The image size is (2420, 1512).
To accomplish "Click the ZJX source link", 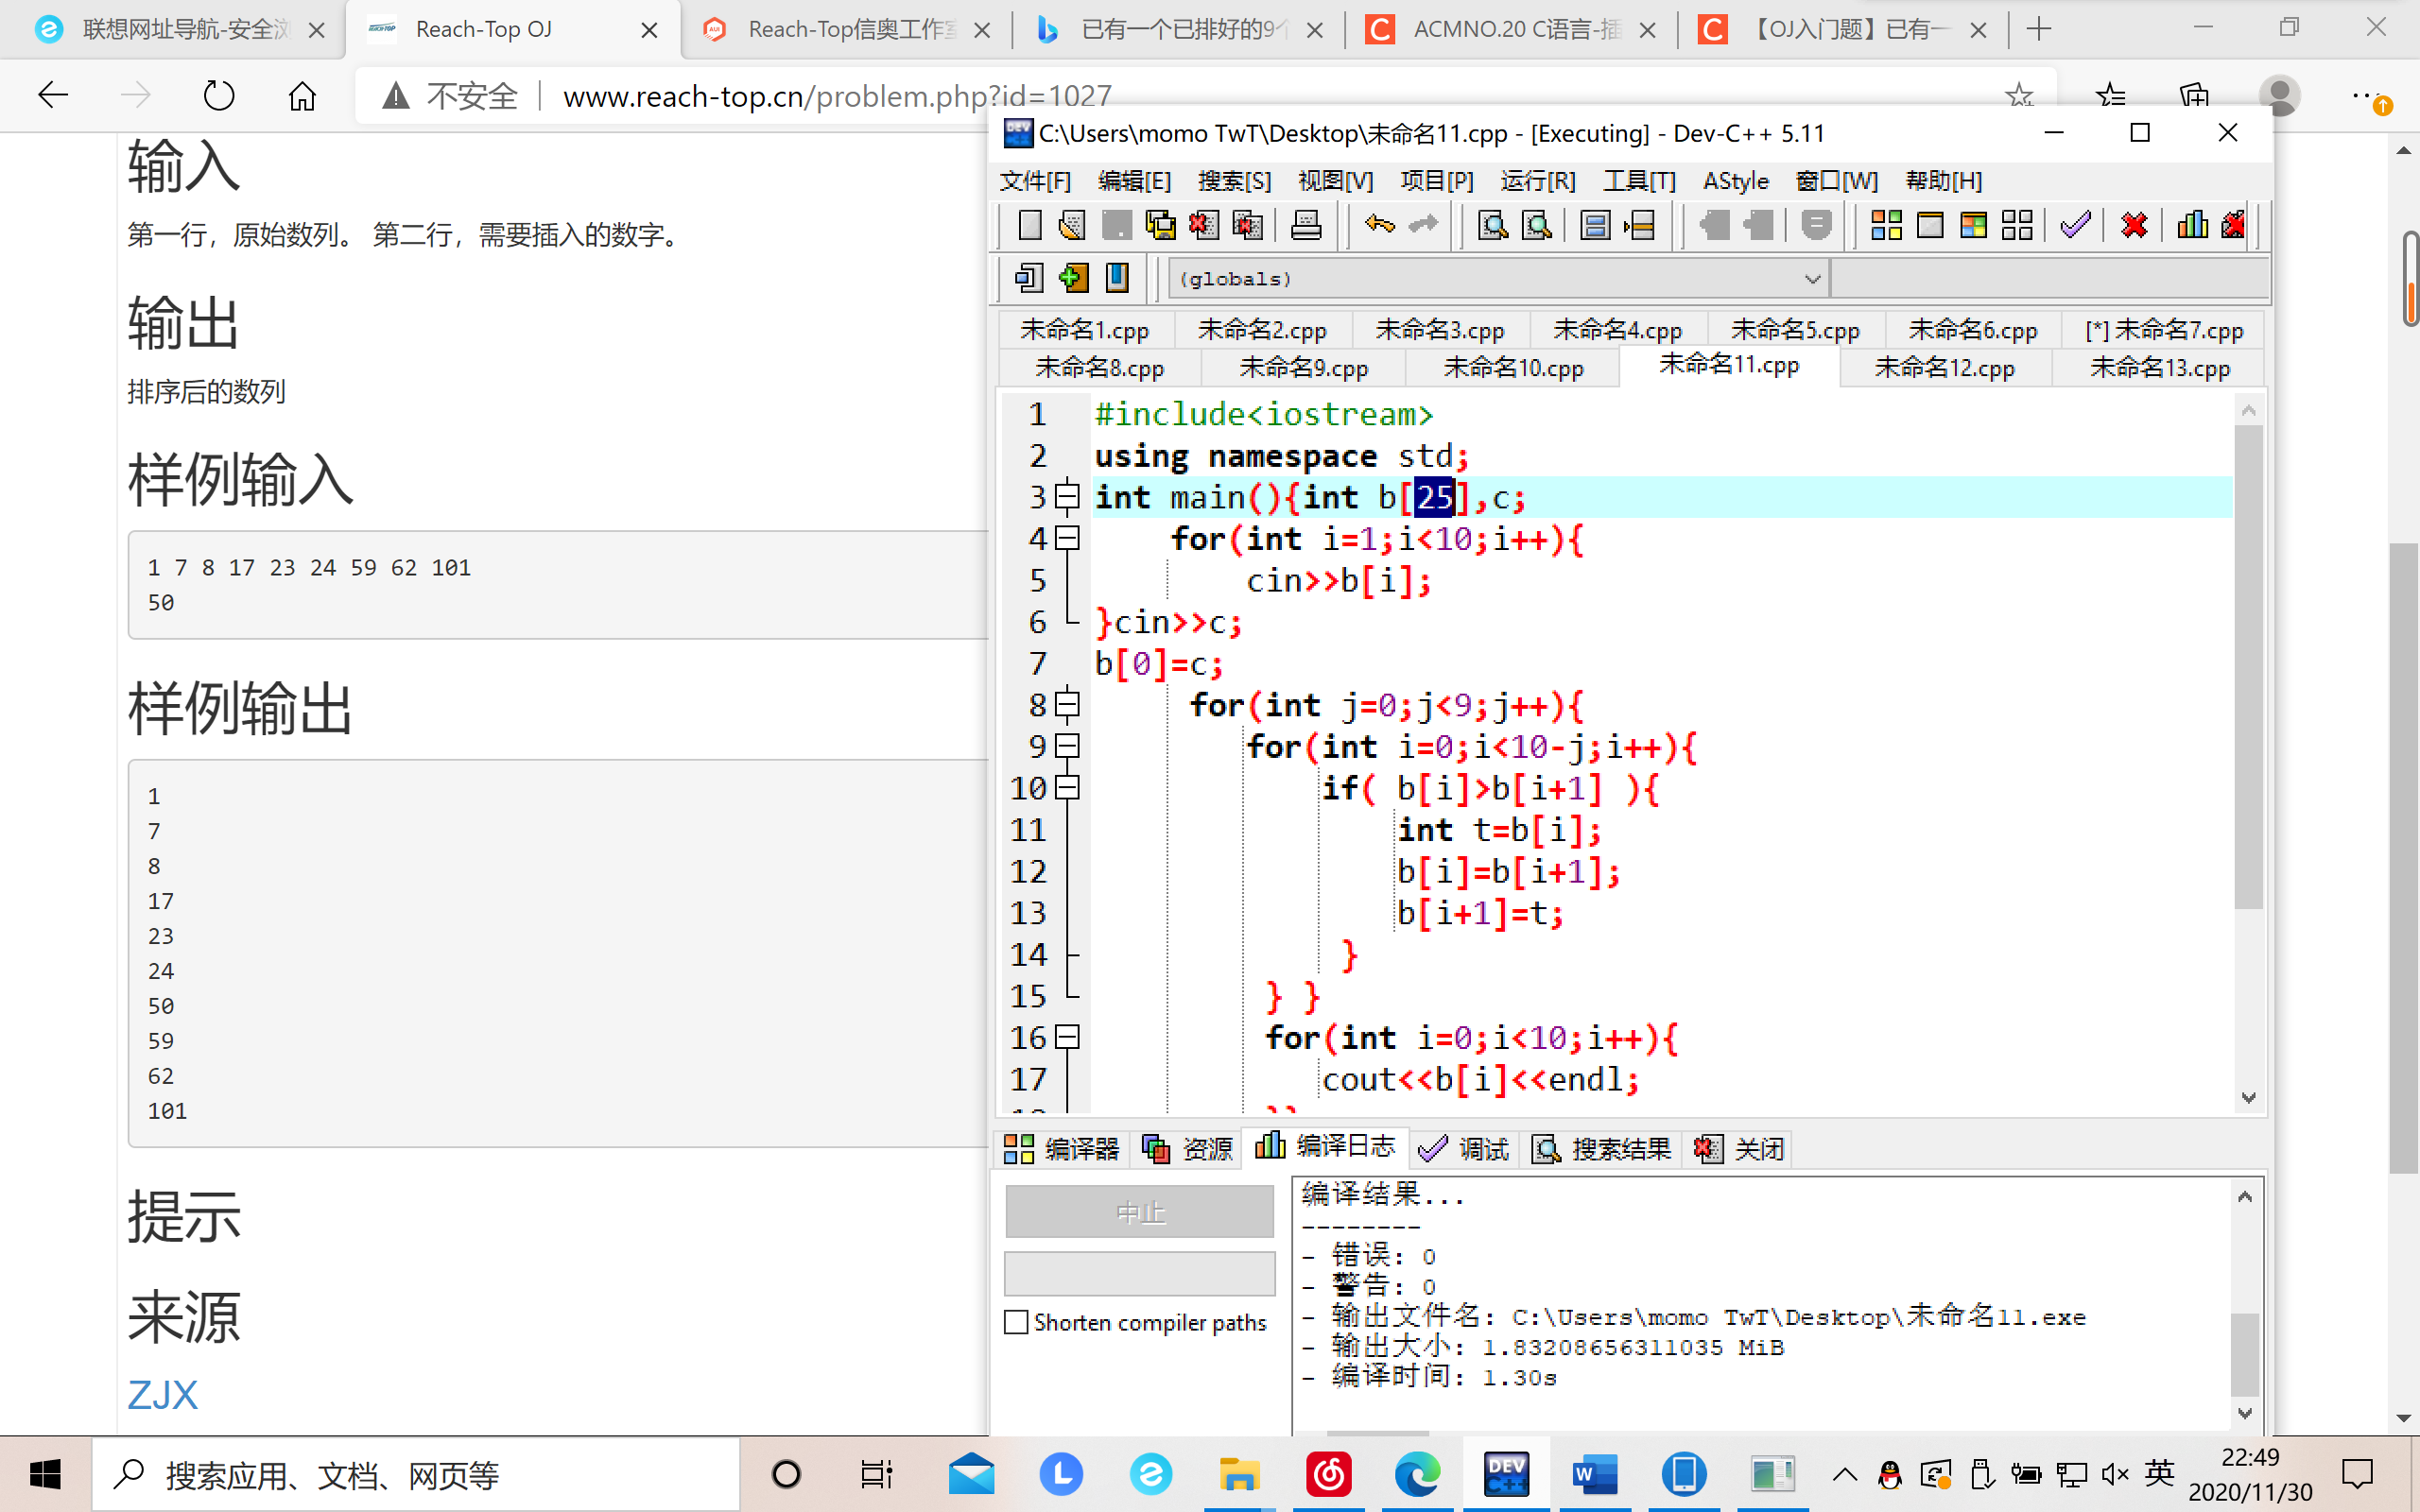I will 163,1395.
